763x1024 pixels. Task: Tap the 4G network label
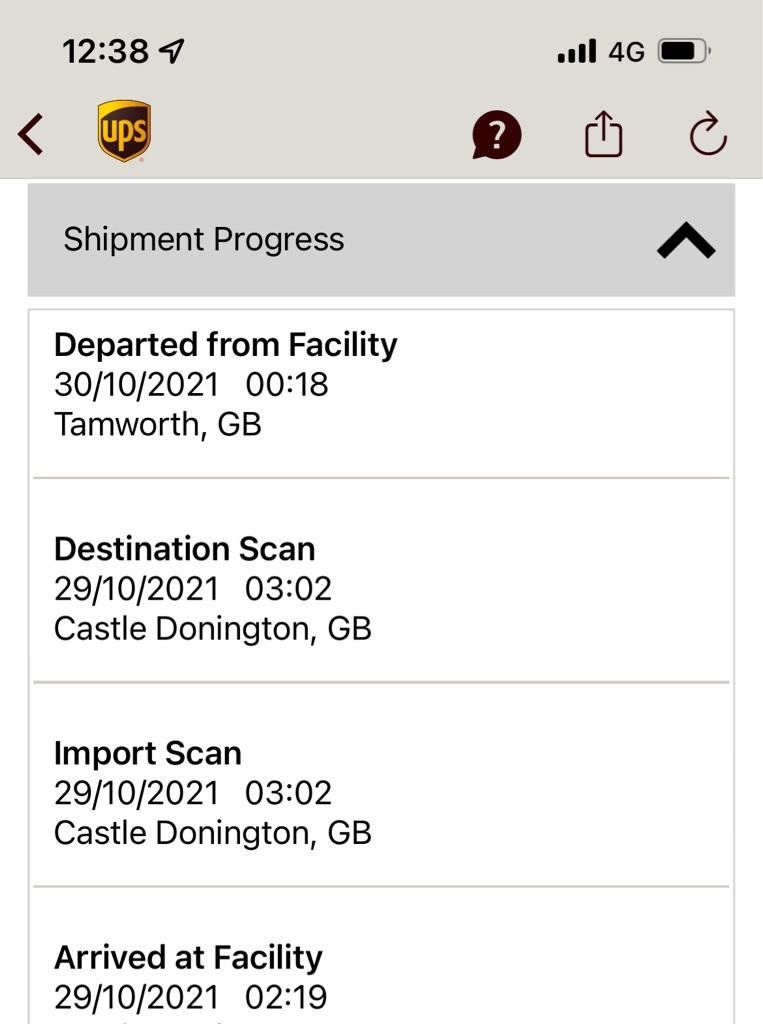pos(626,51)
